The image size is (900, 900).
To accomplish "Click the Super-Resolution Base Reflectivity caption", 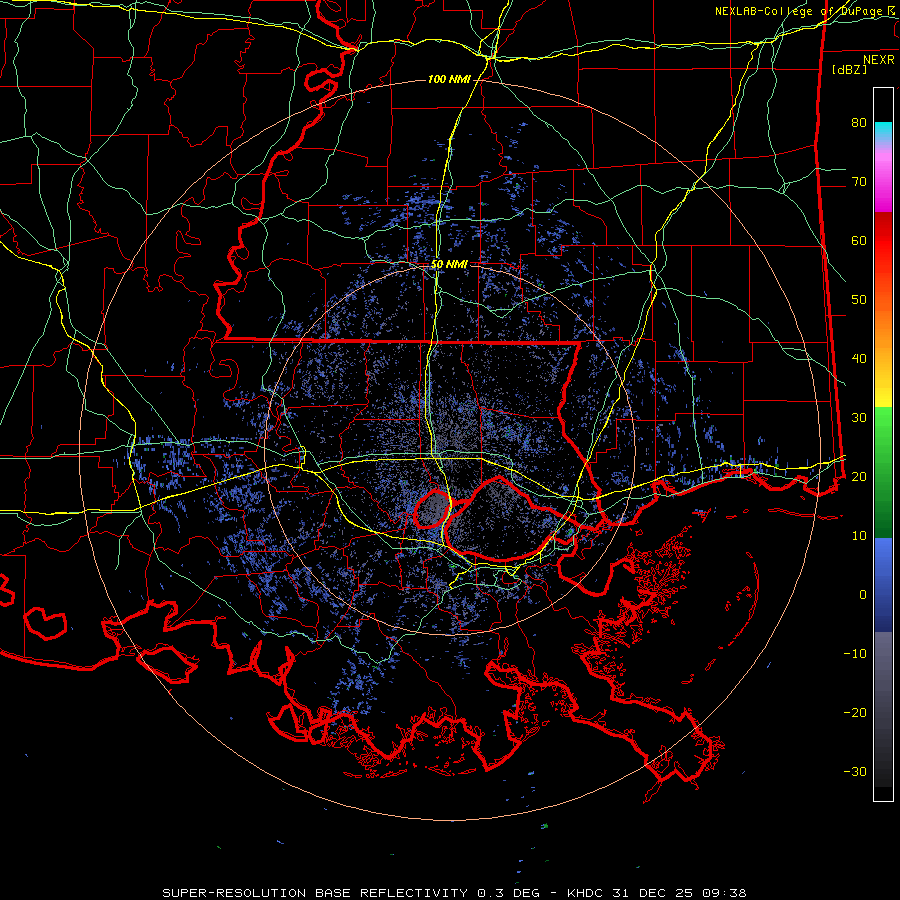I will [454, 893].
